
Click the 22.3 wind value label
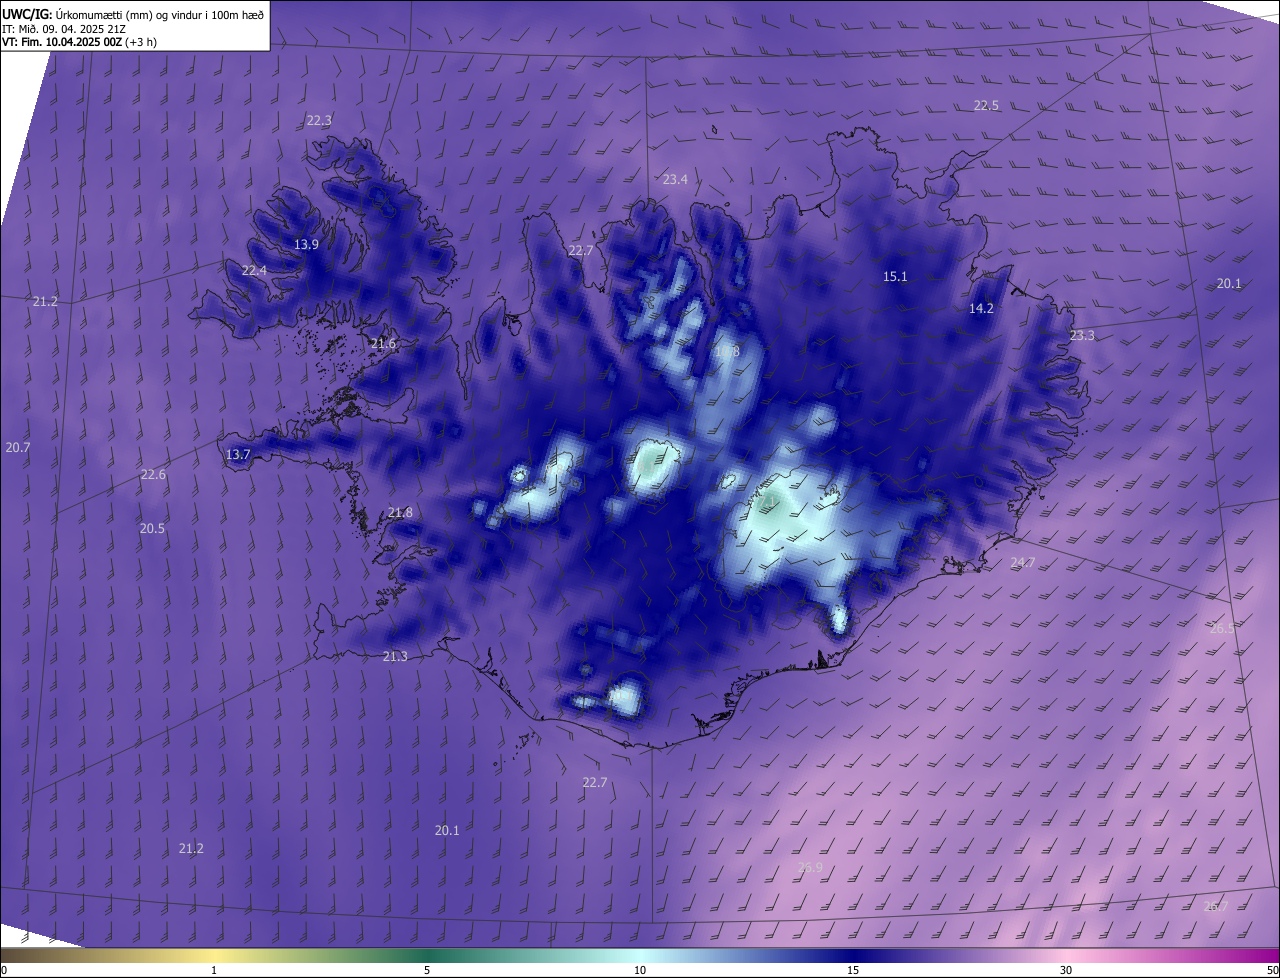click(319, 120)
